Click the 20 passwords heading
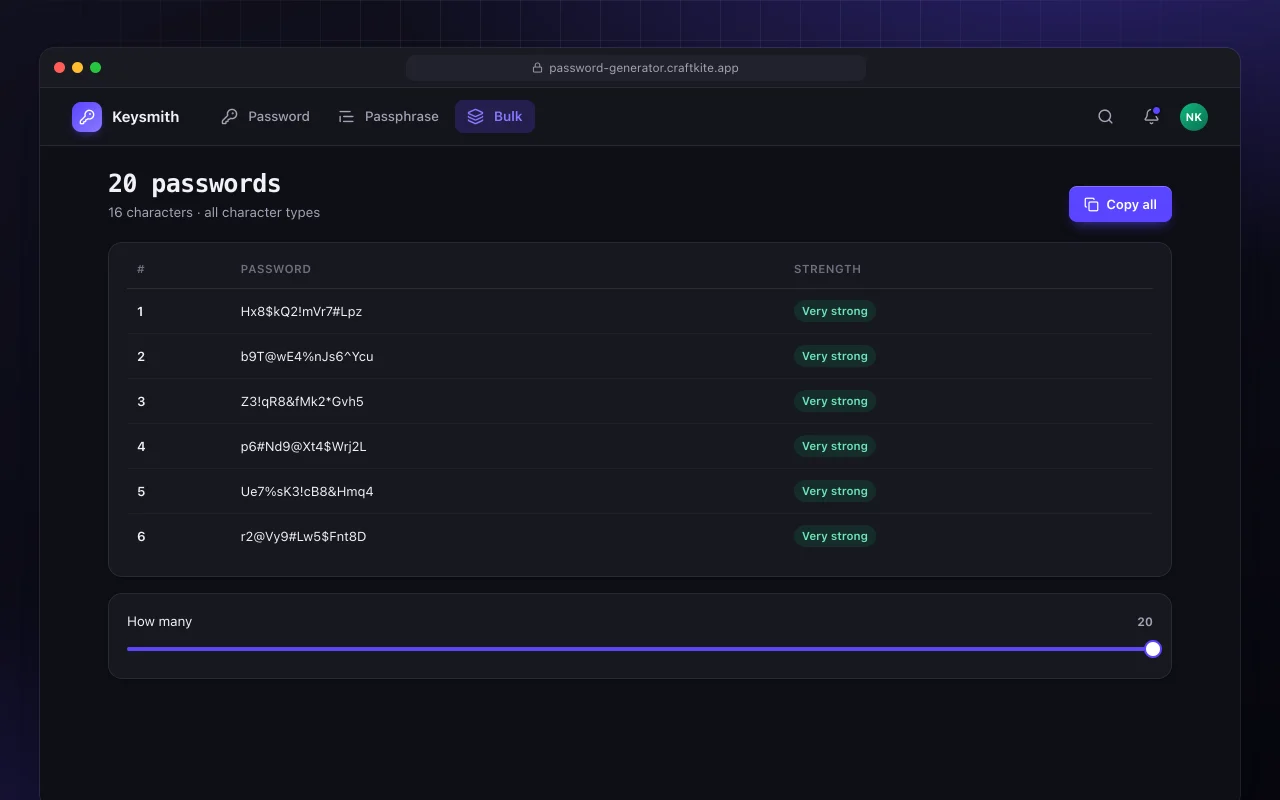 click(x=194, y=184)
